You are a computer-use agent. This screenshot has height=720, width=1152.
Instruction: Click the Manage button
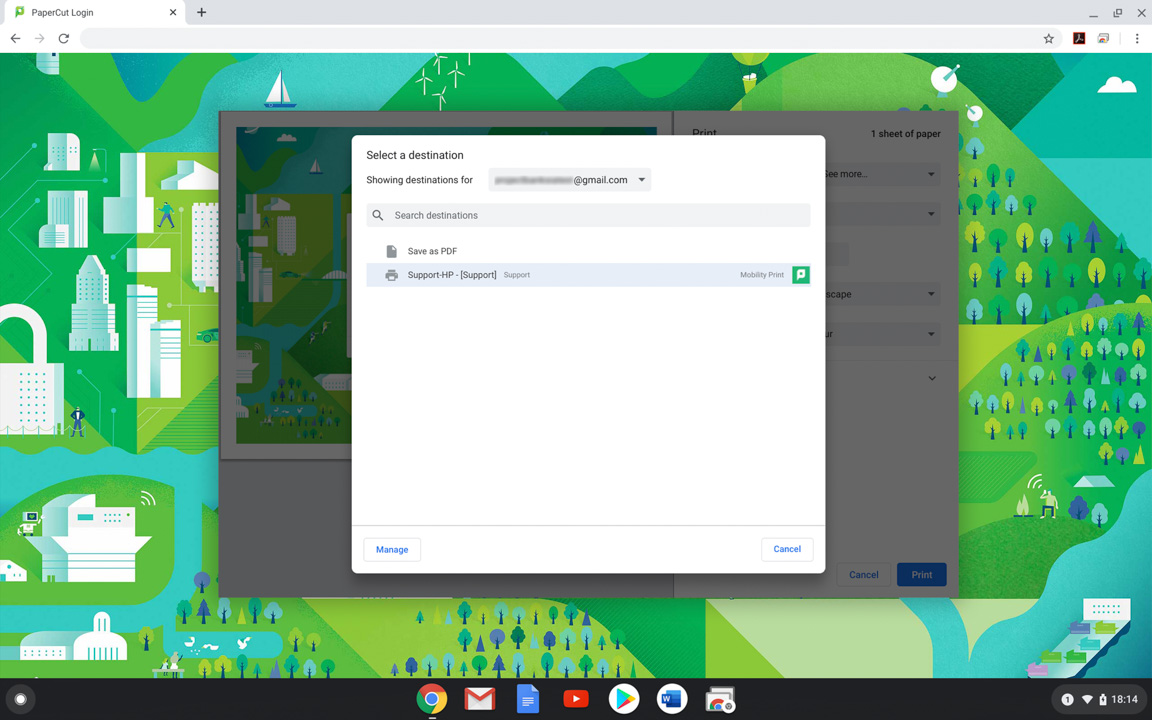coord(392,550)
